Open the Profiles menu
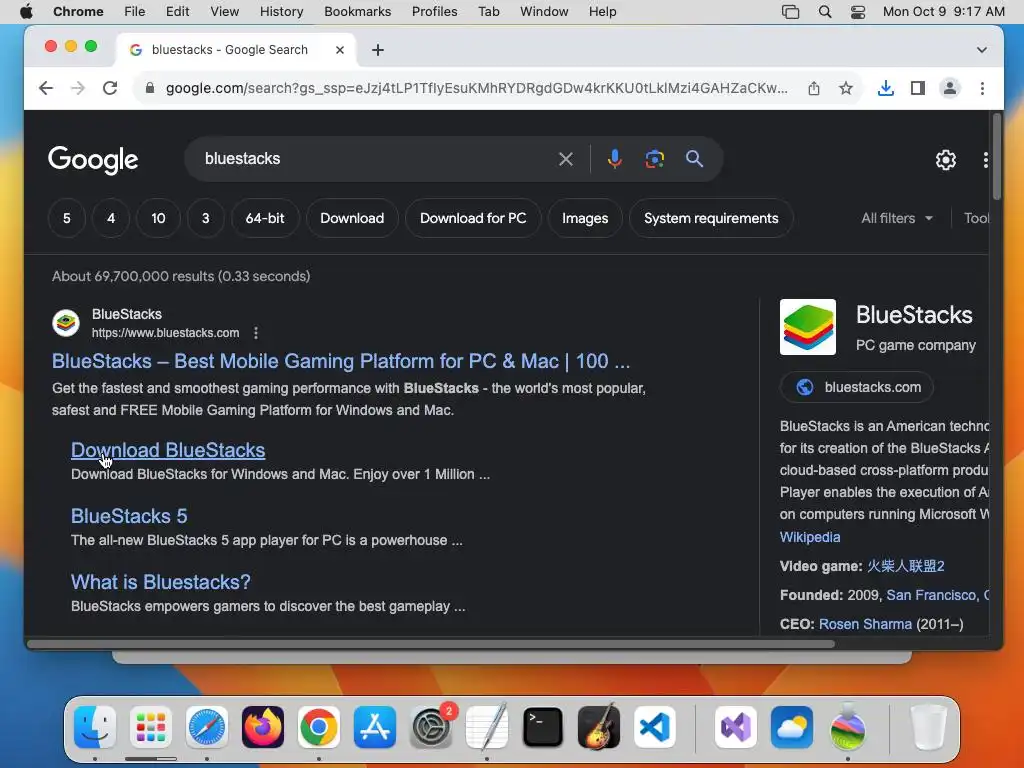1024x768 pixels. click(434, 12)
